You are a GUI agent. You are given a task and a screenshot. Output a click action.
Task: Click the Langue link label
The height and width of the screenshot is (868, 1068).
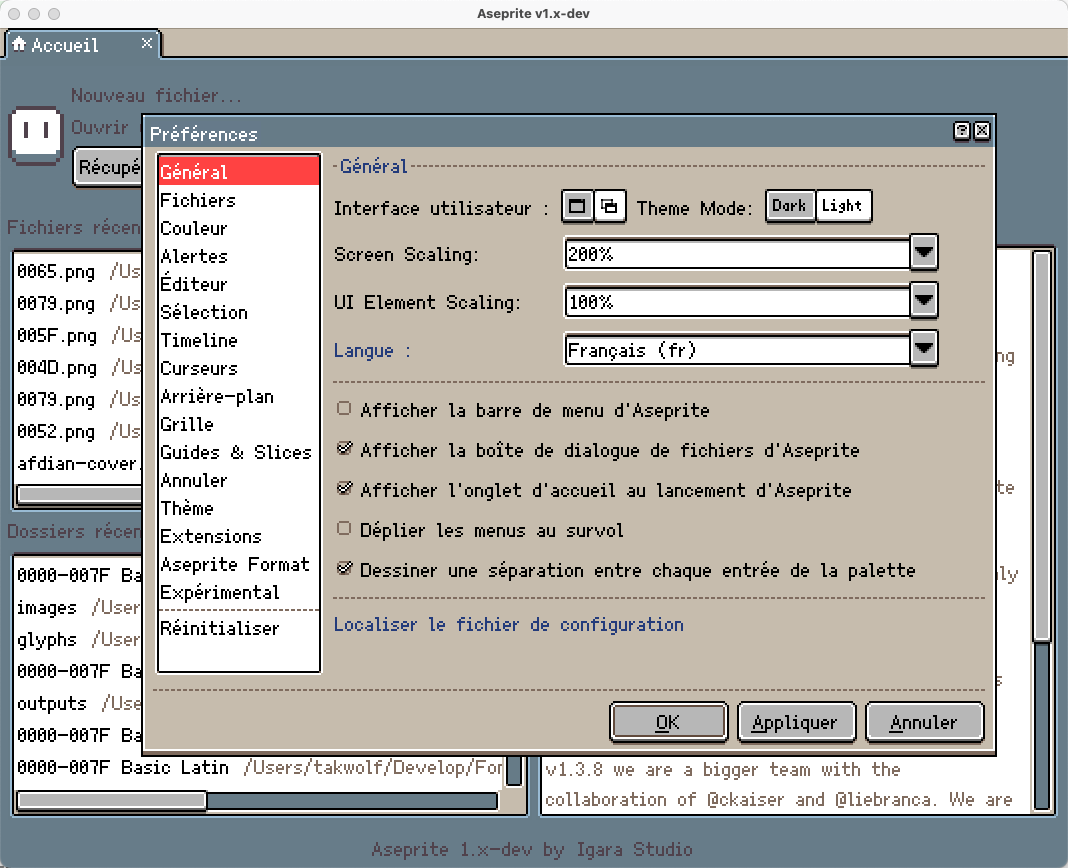(x=372, y=350)
